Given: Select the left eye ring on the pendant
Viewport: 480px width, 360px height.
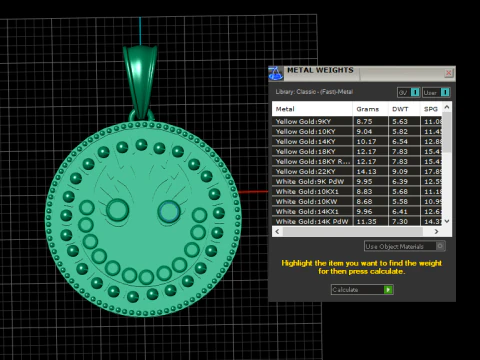Looking at the screenshot, I should [x=117, y=210].
